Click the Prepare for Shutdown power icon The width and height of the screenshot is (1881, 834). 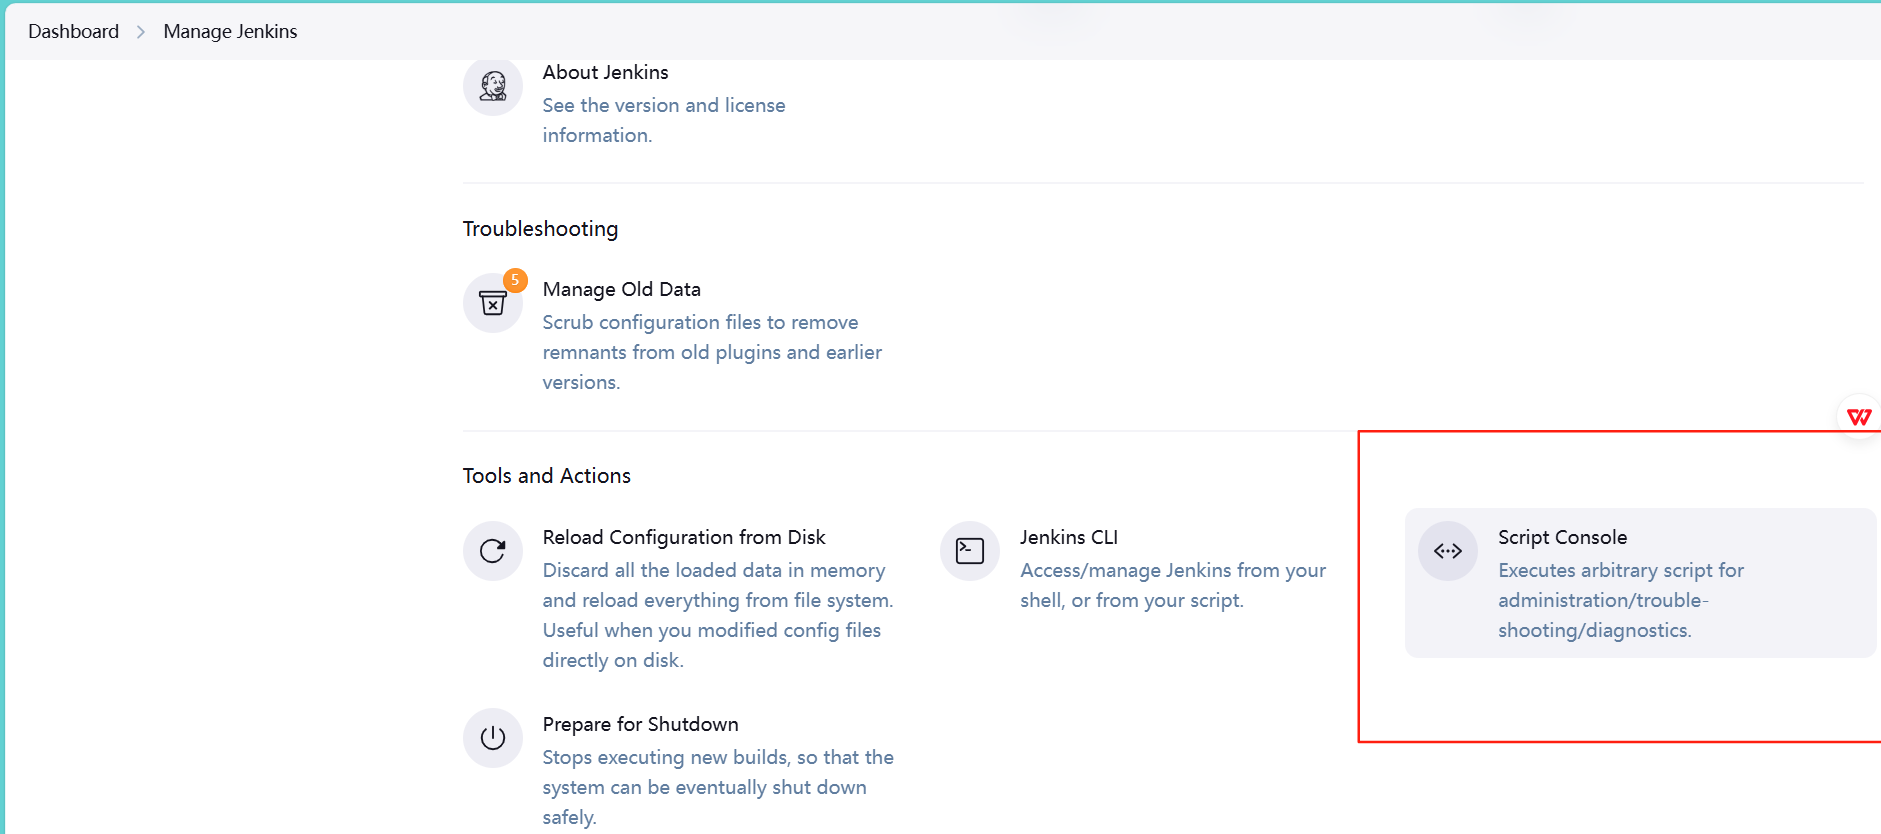tap(492, 738)
